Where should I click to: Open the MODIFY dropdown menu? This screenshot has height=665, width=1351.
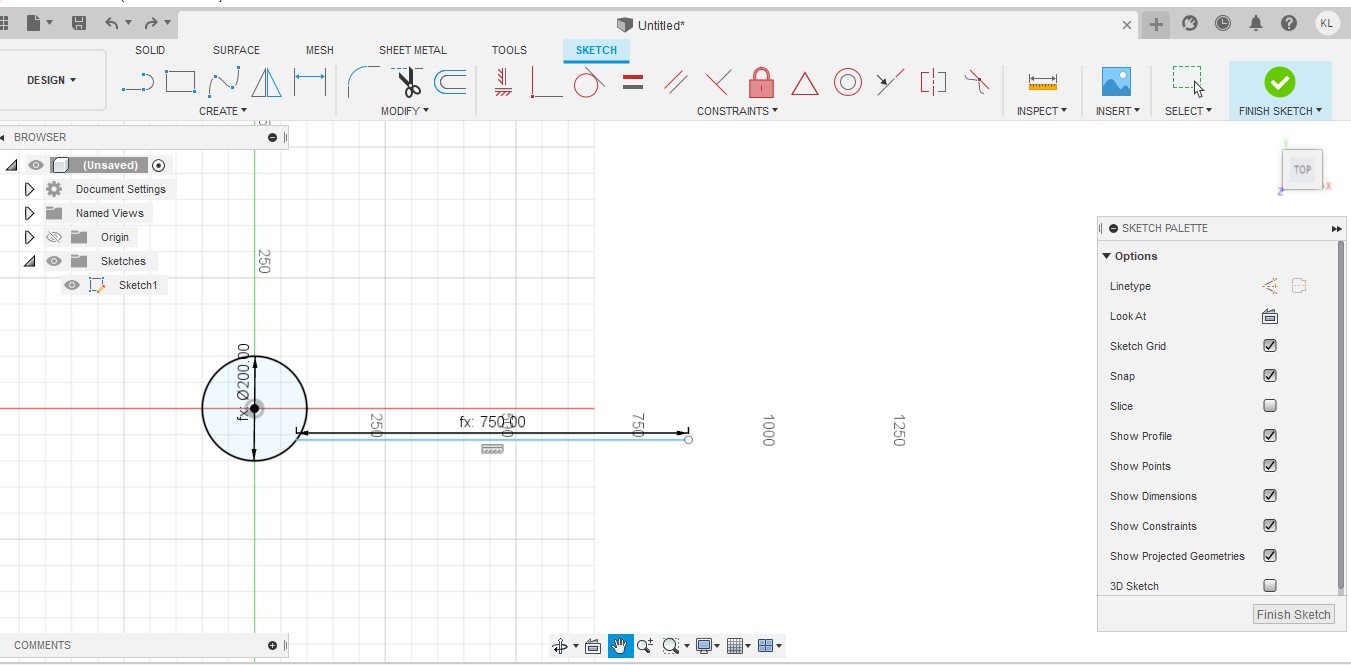(405, 111)
